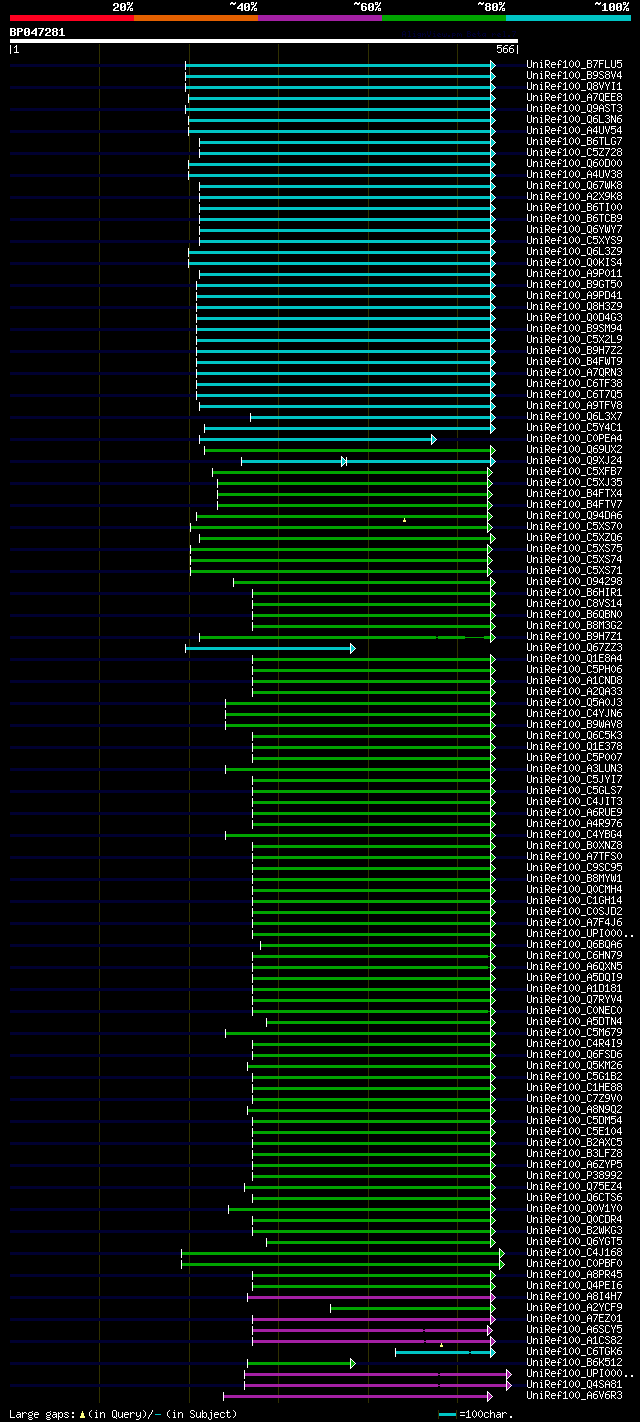Open hit UniRef100_A3LUN3
This screenshot has width=640, height=1422.
pyautogui.click(x=574, y=768)
